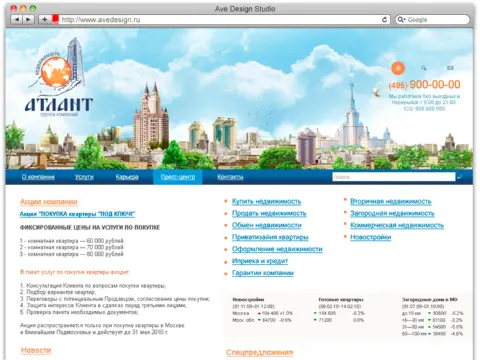
Task: Click the ФИКСИРОВАННЫЕ ЦЕНЫ НА УСЛУГИ heading
Action: point(90,228)
